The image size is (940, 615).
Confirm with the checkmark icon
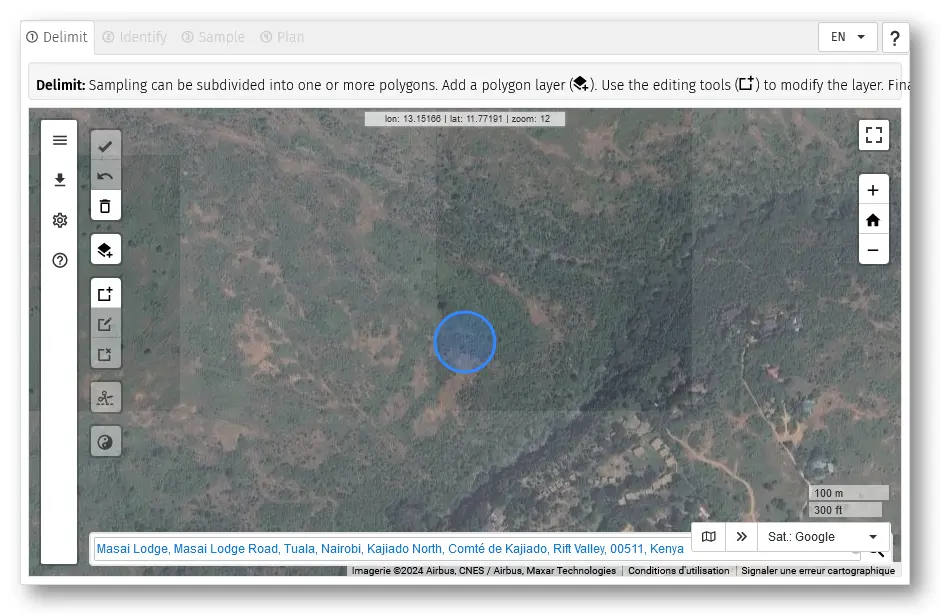tap(105, 146)
